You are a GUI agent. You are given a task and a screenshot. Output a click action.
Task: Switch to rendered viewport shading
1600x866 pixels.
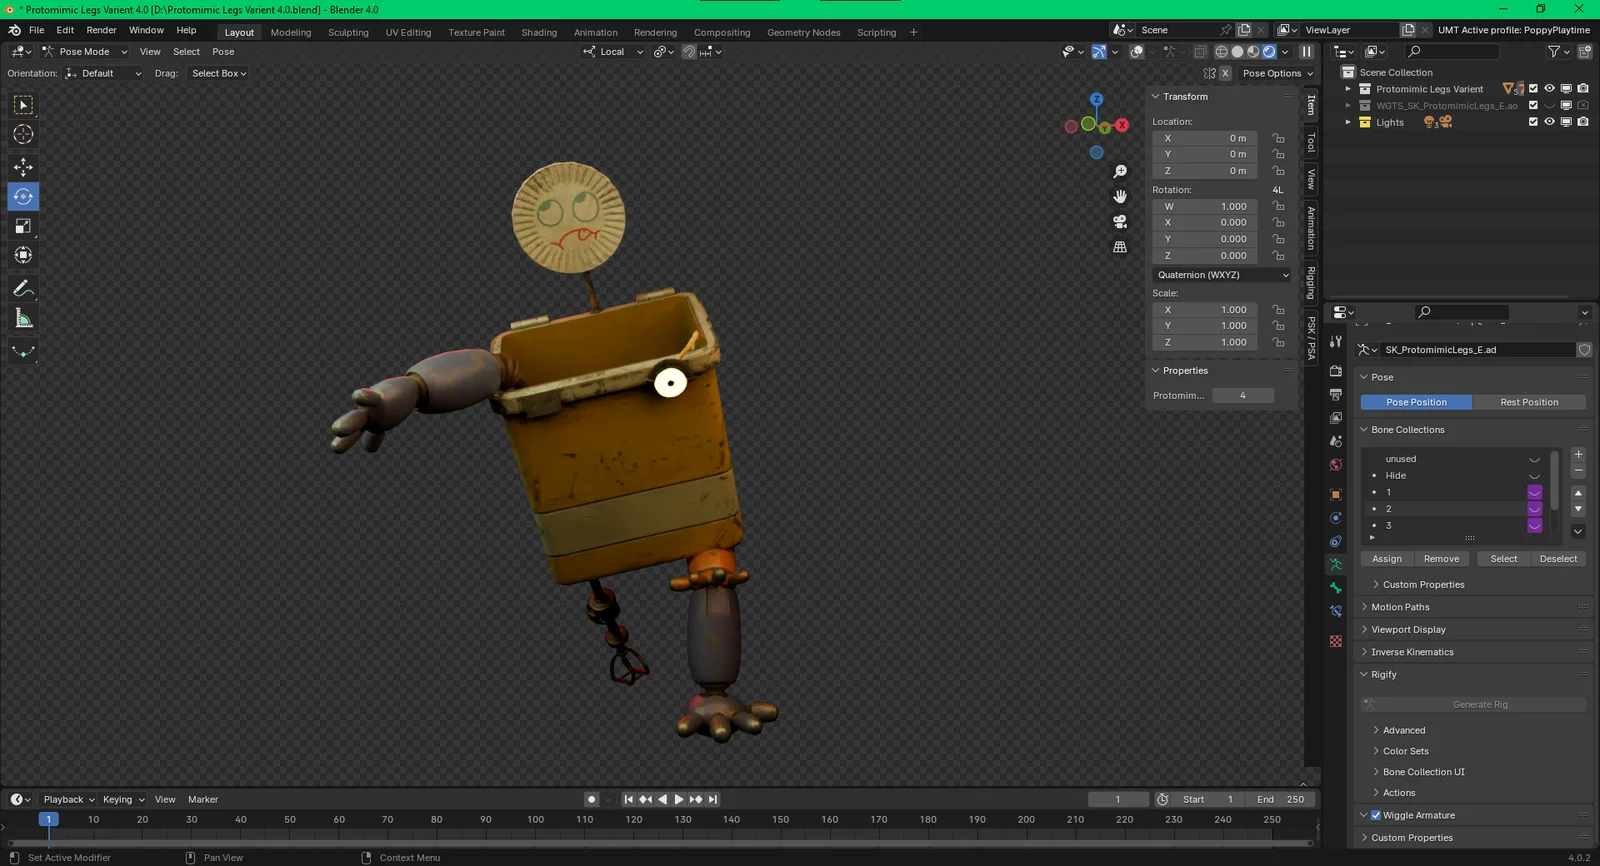click(x=1269, y=52)
